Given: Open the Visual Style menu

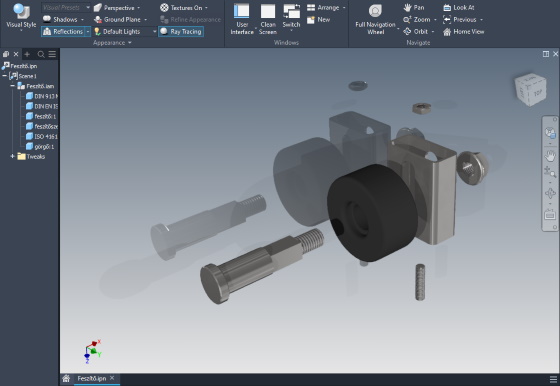Looking at the screenshot, I should pos(21,17).
